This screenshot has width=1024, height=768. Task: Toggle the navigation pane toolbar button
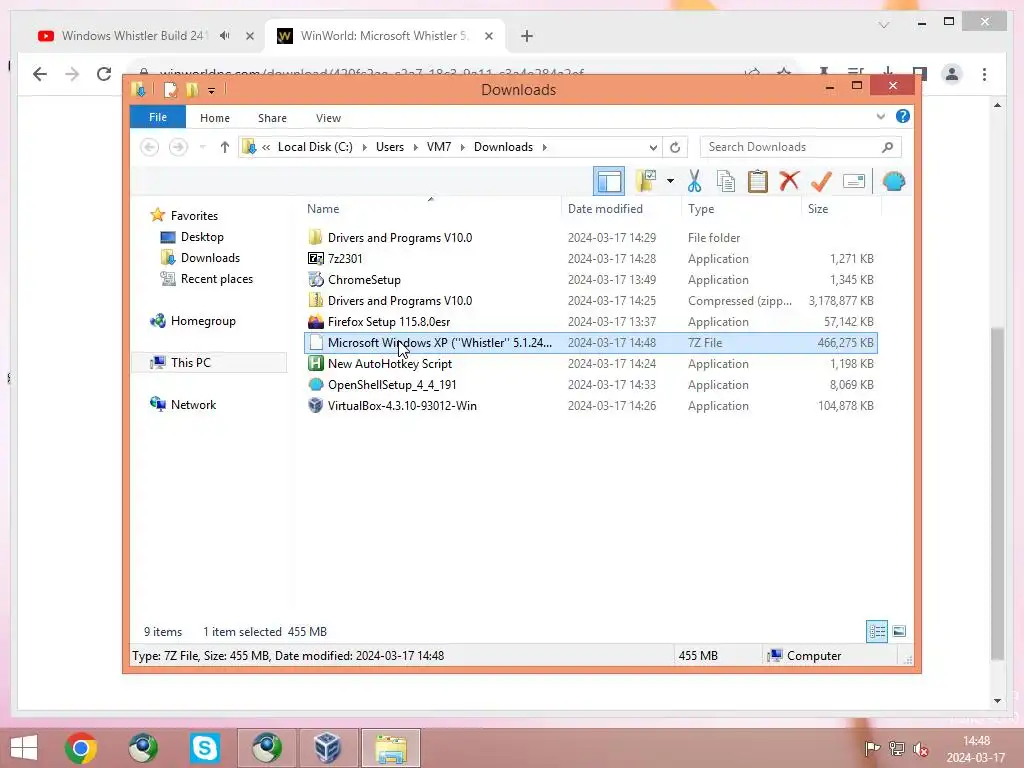click(x=609, y=181)
